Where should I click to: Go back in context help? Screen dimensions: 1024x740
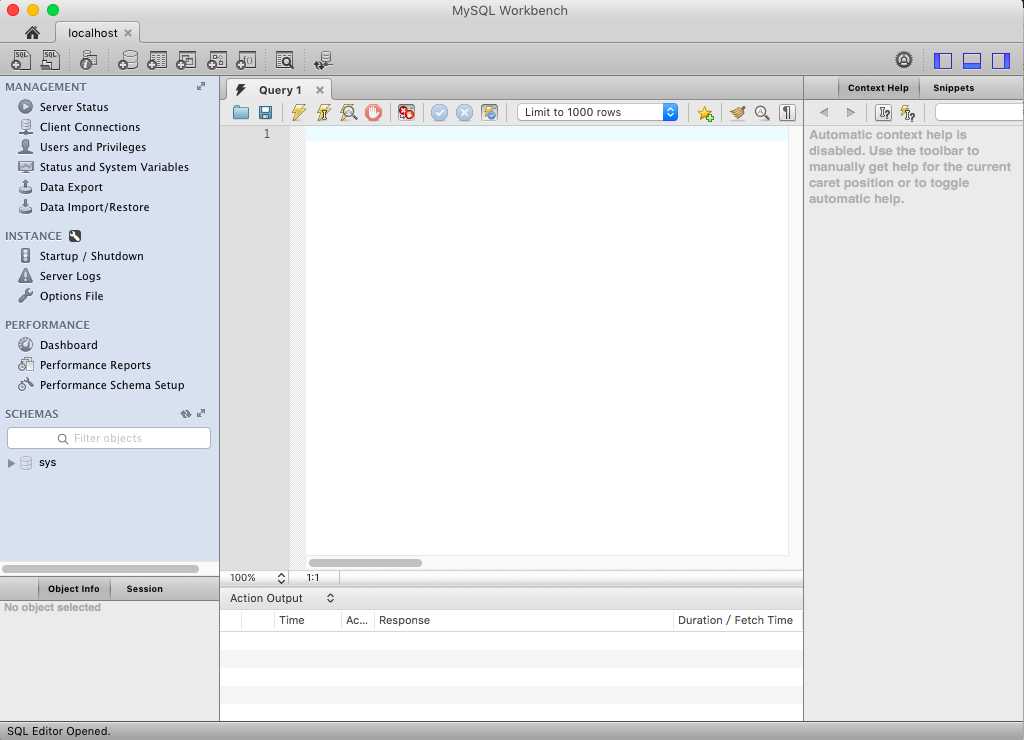pyautogui.click(x=824, y=112)
